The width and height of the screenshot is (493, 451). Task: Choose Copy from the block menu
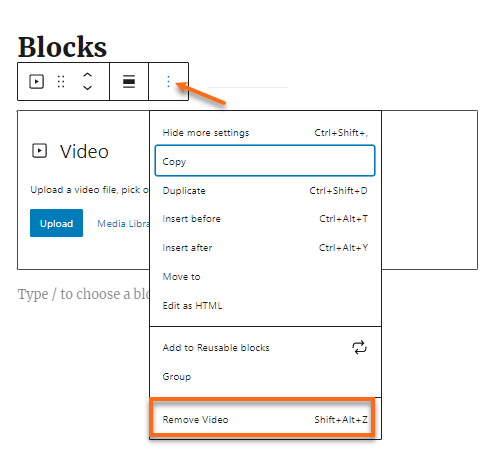(x=265, y=161)
